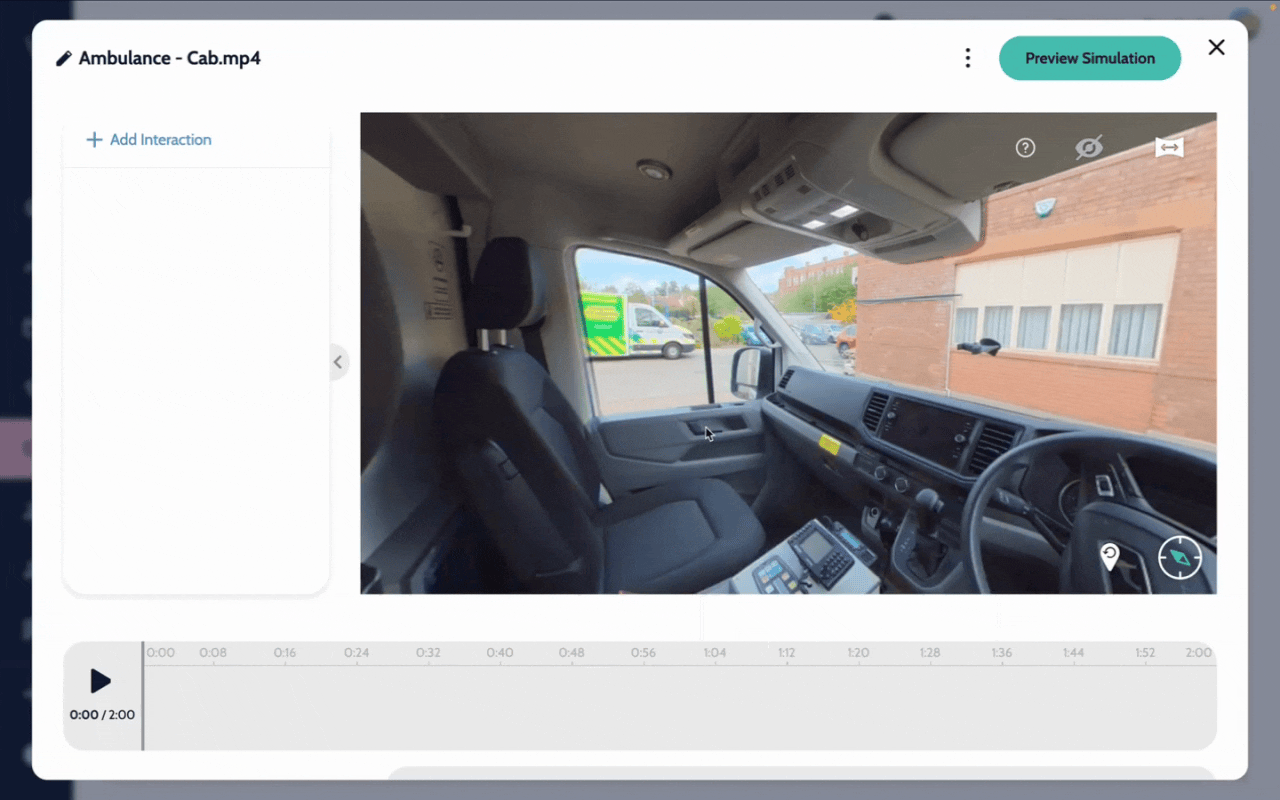Select the 0:48 mark on the timeline
Screen dimensions: 1280x800
click(572, 653)
